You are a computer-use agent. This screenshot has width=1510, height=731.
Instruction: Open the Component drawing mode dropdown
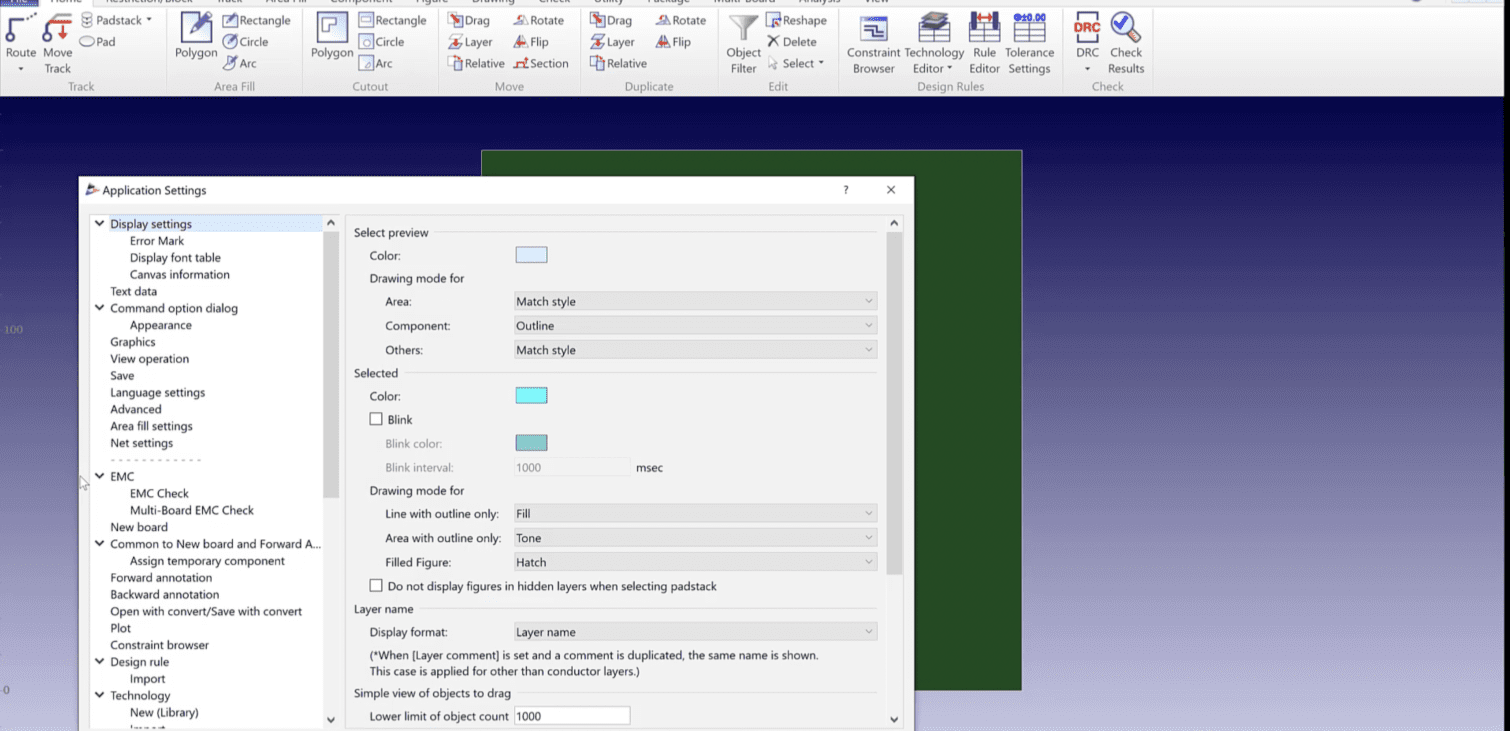pyautogui.click(x=695, y=326)
